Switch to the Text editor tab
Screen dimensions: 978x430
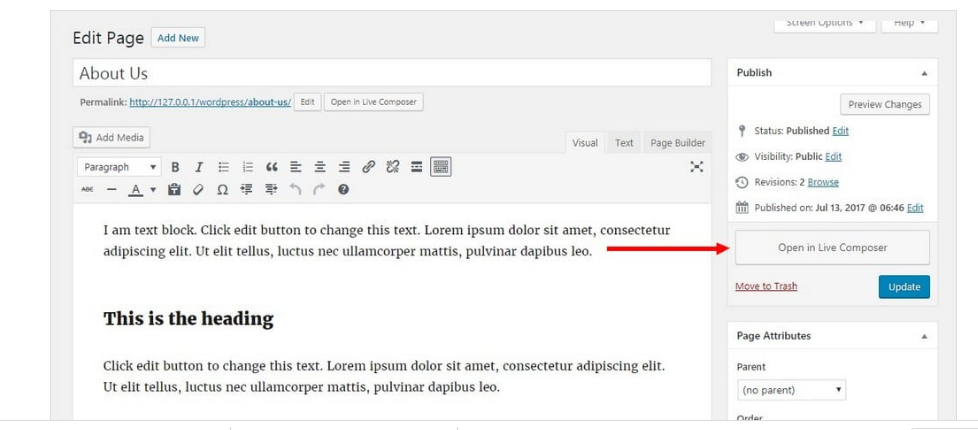[624, 143]
